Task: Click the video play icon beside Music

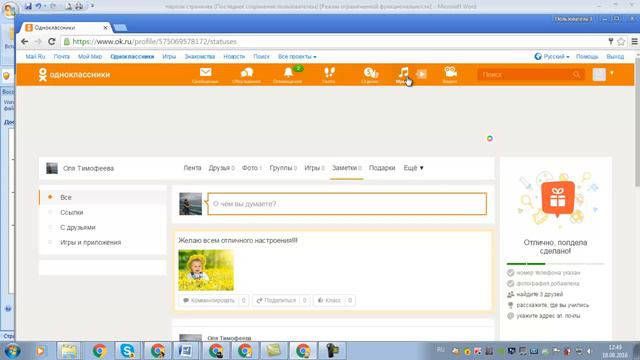Action: 422,74
